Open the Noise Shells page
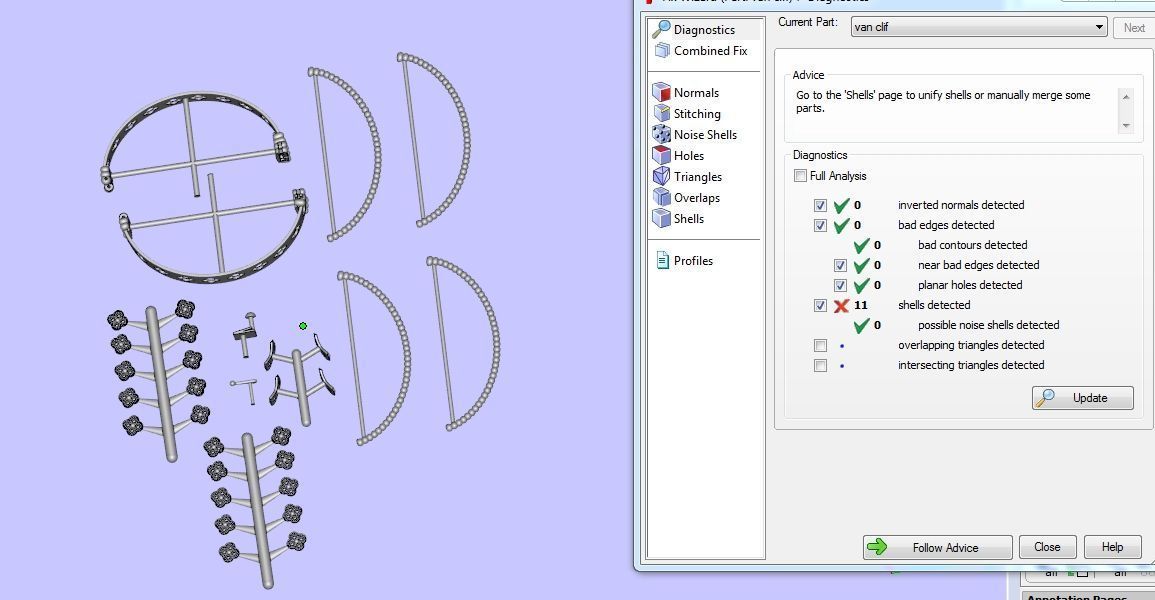 [705, 135]
